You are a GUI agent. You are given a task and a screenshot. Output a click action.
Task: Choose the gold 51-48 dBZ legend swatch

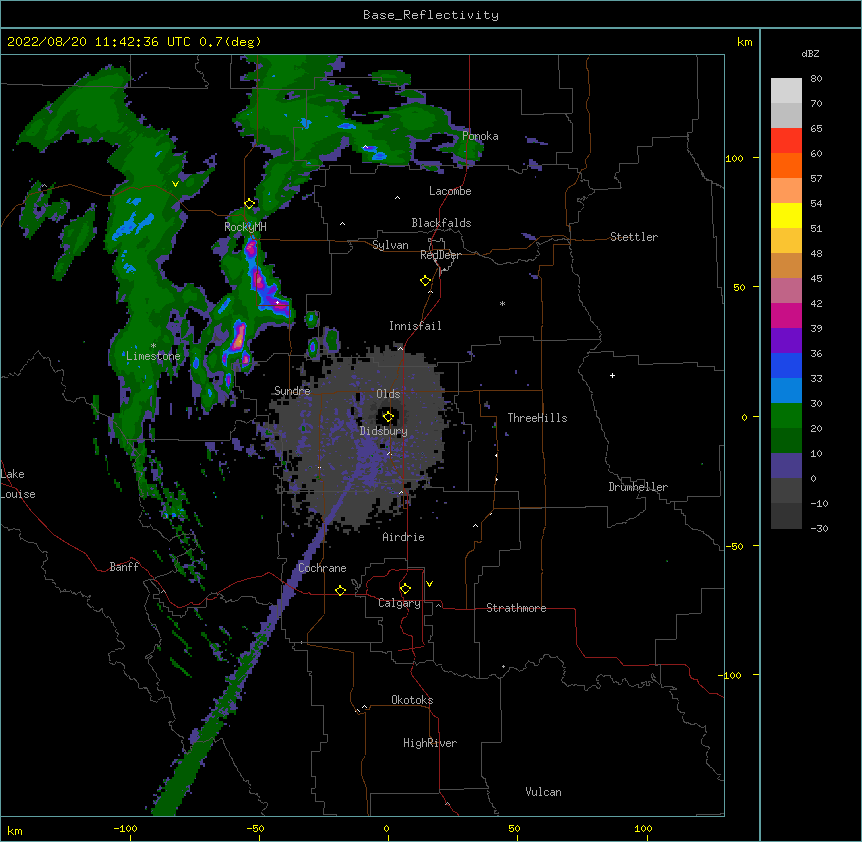point(786,241)
